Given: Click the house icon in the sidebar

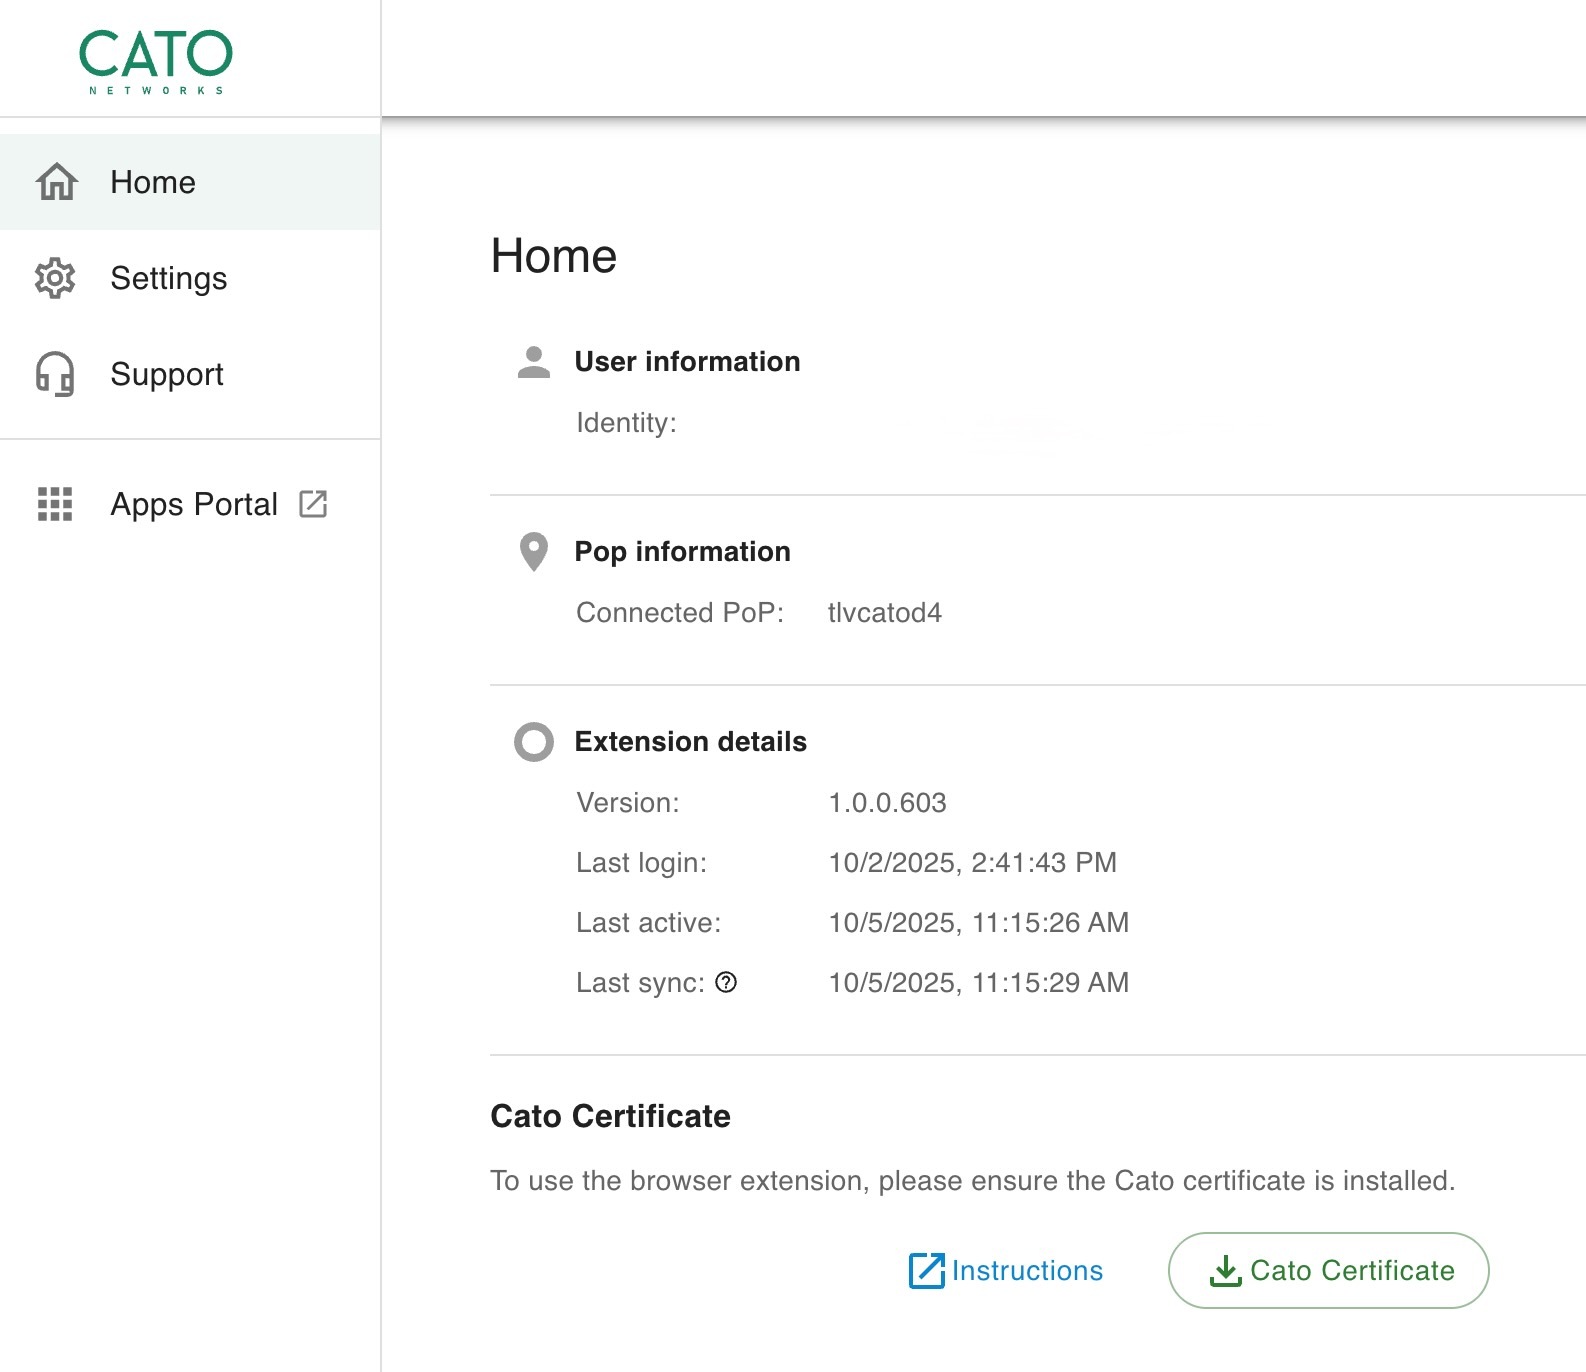Looking at the screenshot, I should (x=56, y=182).
